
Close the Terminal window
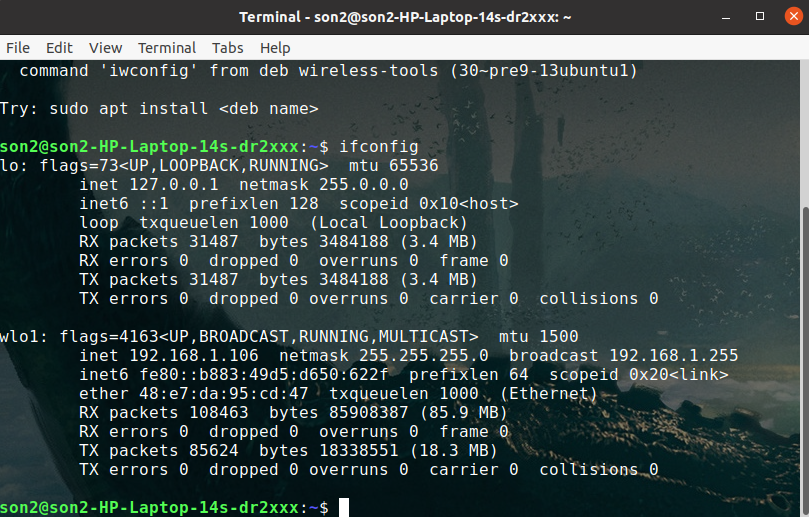coord(794,17)
